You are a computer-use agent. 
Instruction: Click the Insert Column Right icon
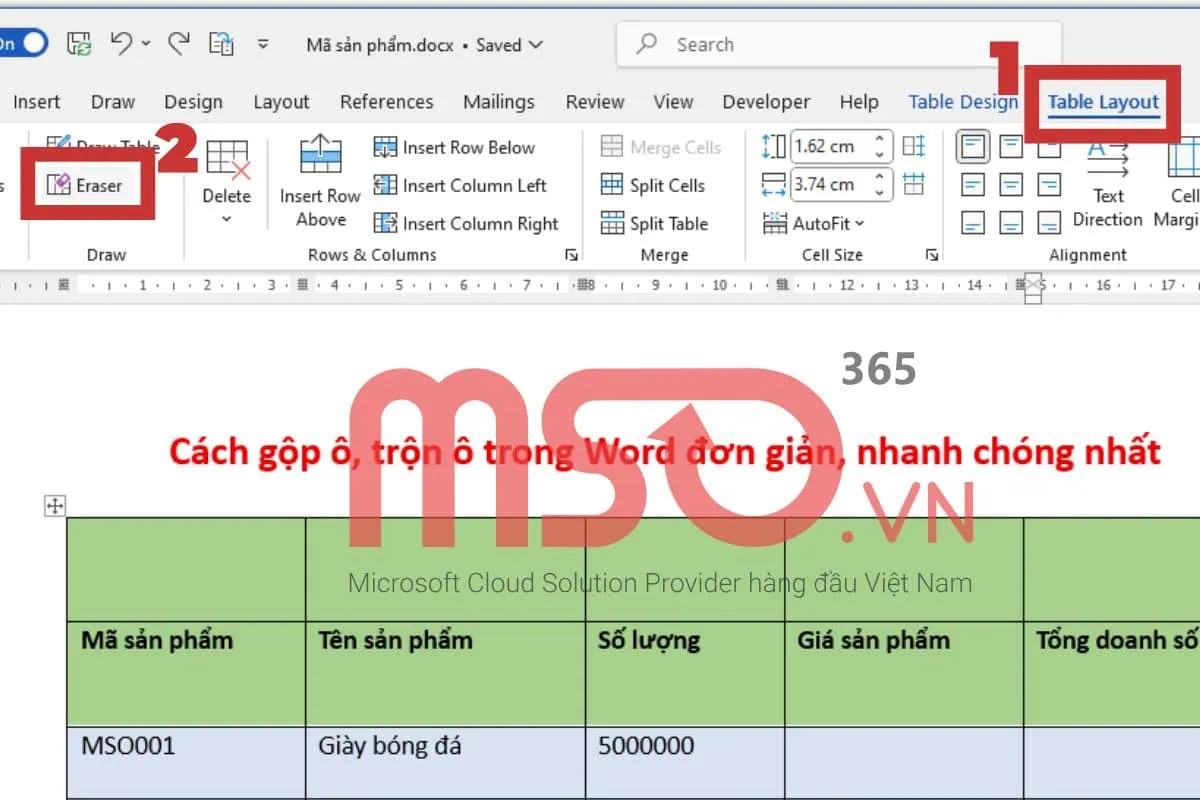(387, 223)
